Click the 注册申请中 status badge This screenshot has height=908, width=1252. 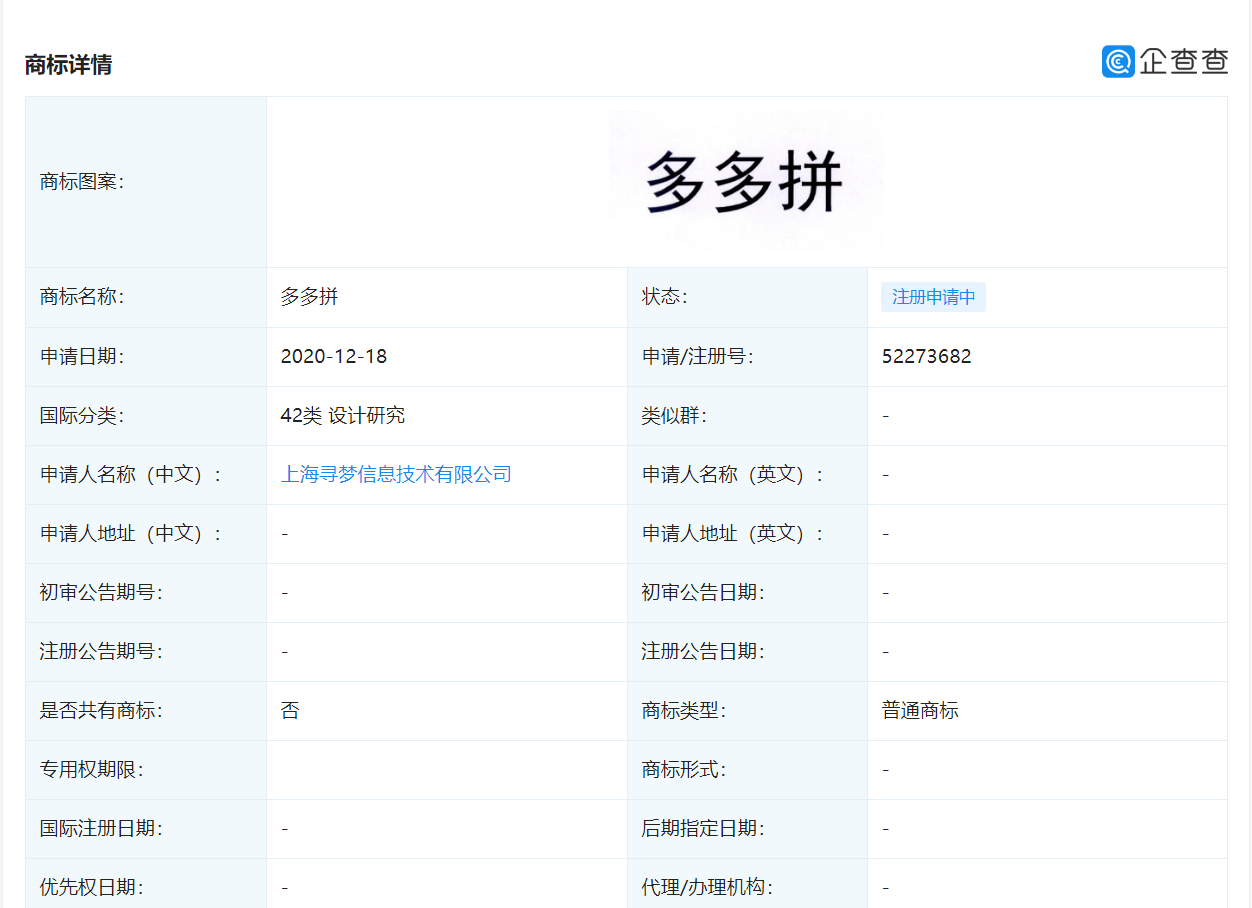coord(933,297)
